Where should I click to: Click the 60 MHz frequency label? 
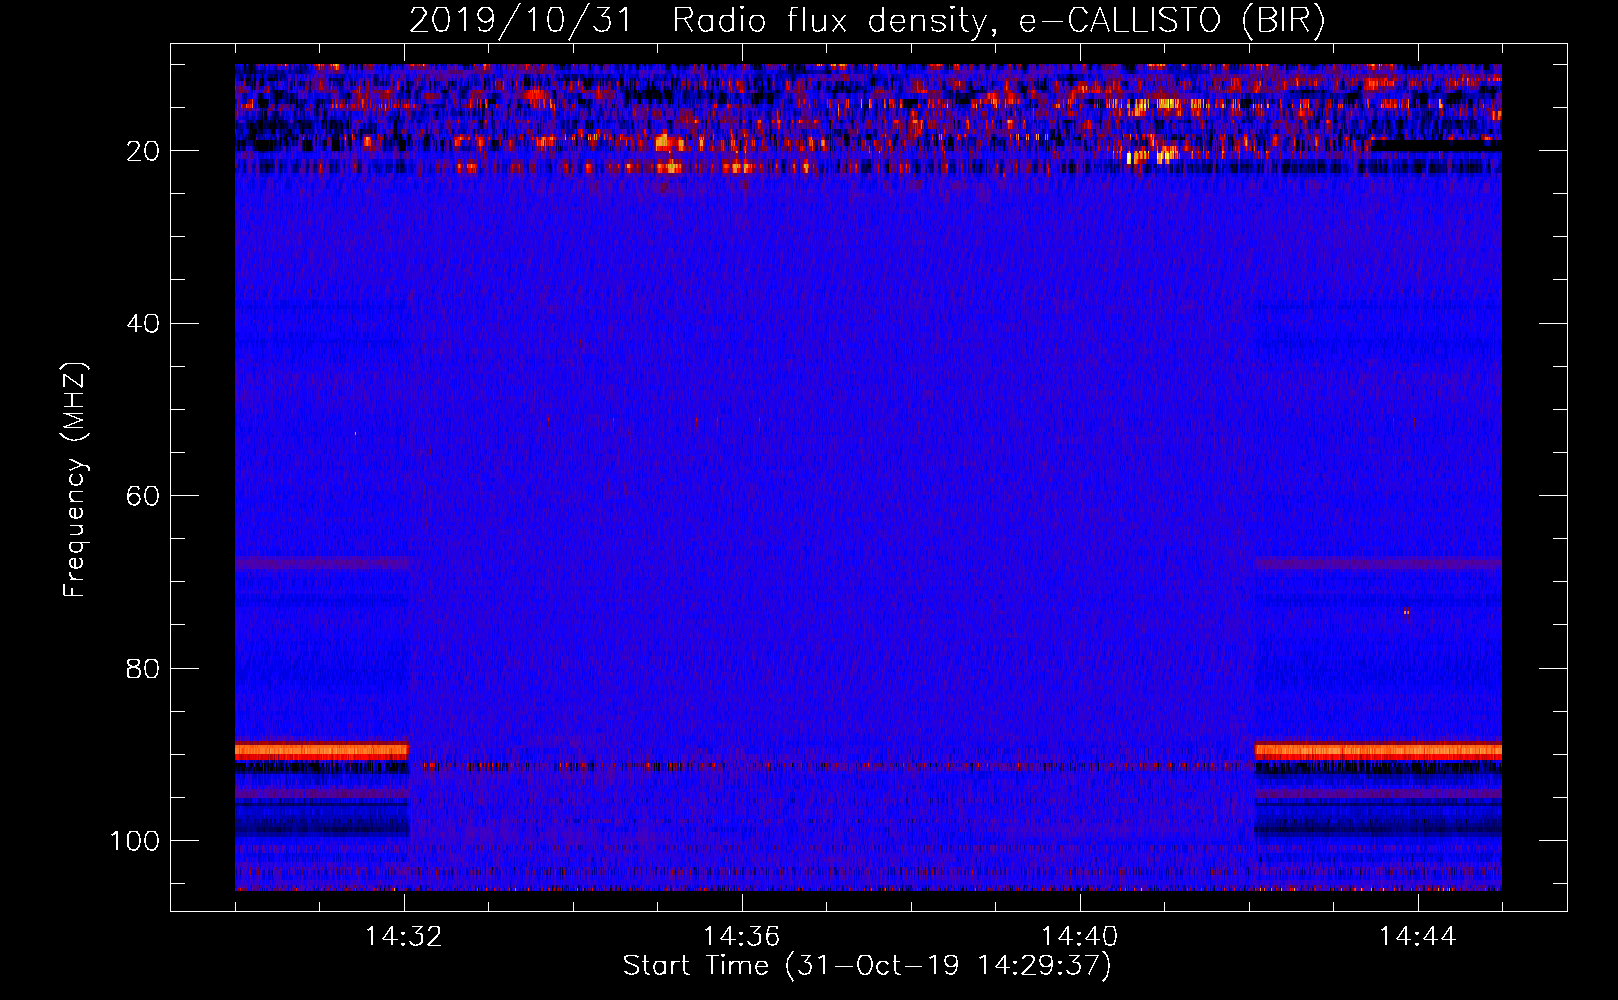(143, 496)
